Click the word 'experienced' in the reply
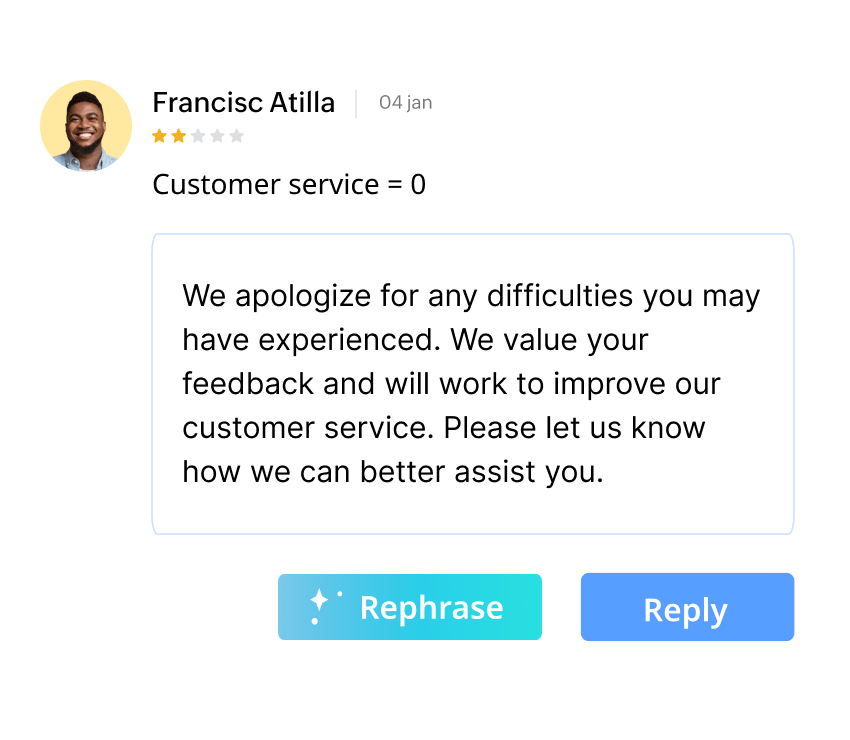This screenshot has height=740, width=850. tap(349, 340)
